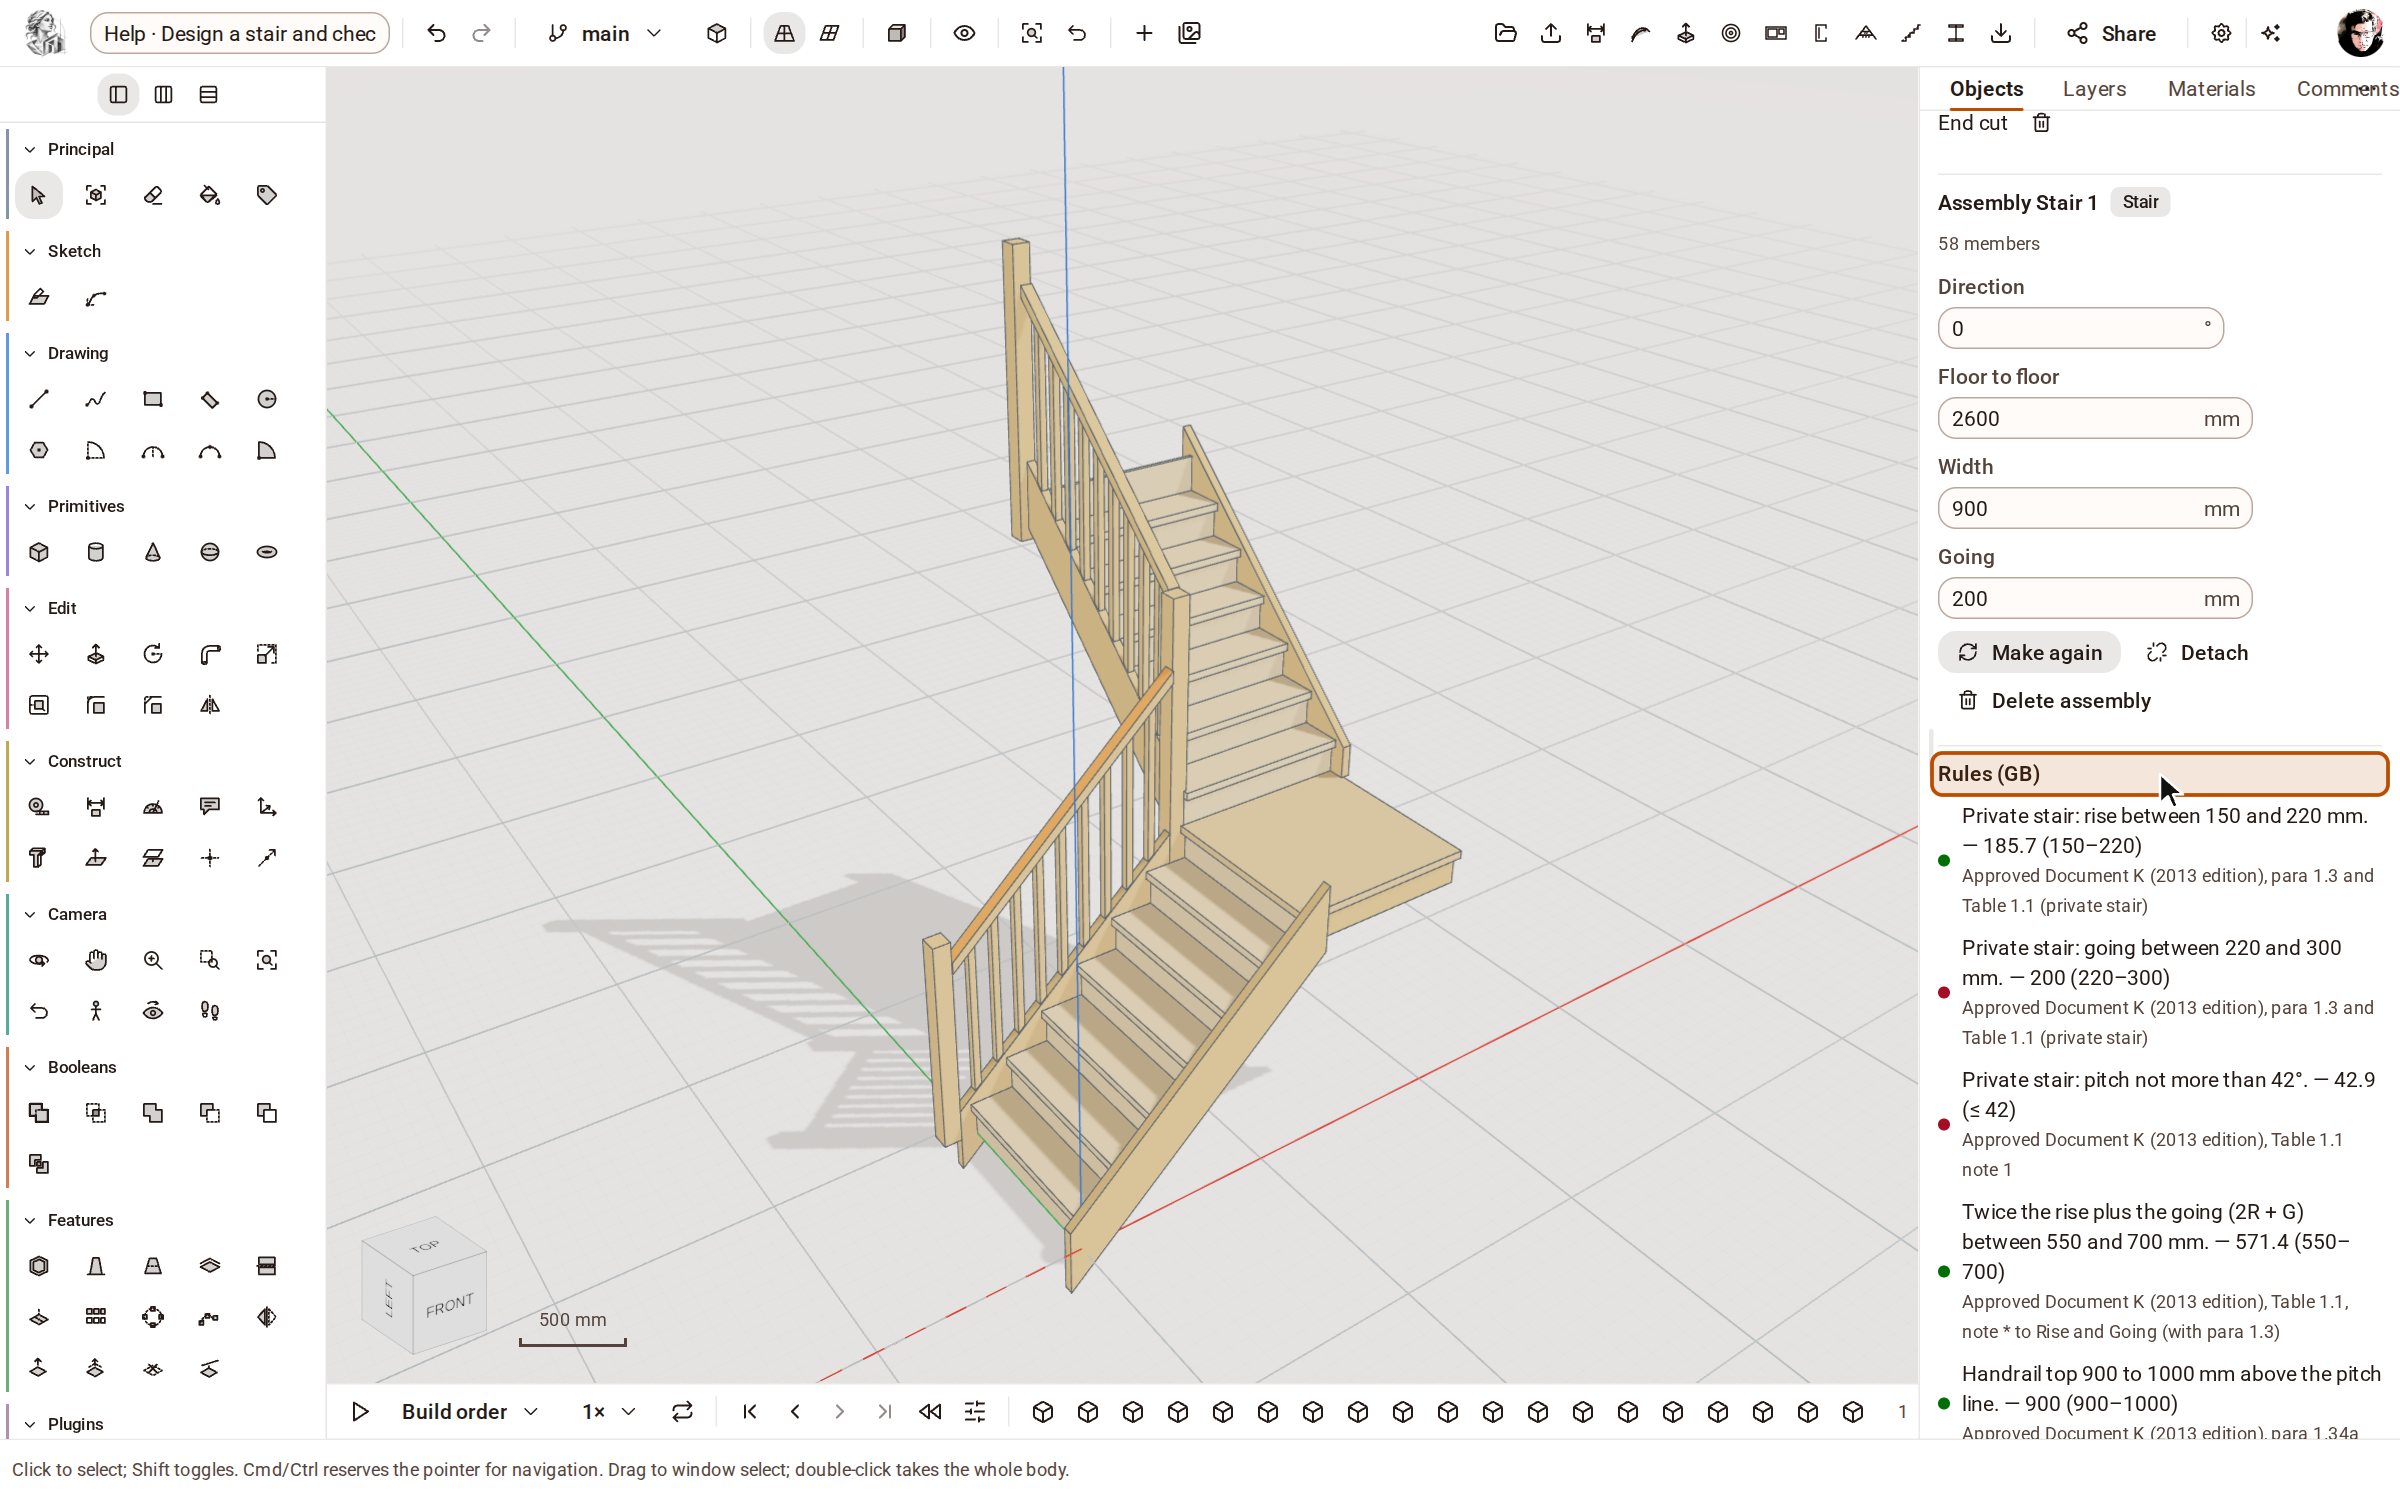Select the tape measure construct tool
This screenshot has height=1500, width=2400.
[39, 807]
